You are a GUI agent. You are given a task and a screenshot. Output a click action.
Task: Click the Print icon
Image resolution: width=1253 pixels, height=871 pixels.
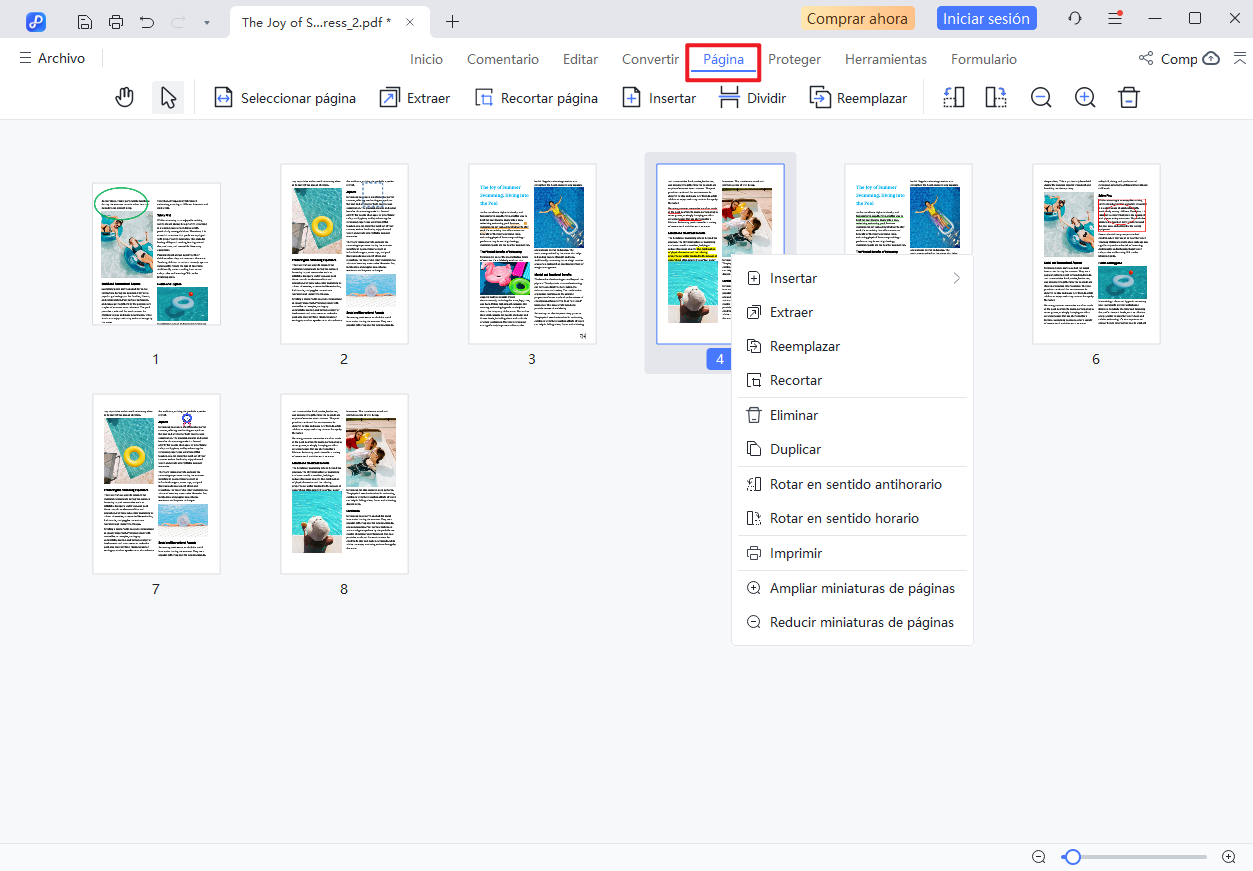[x=117, y=20]
